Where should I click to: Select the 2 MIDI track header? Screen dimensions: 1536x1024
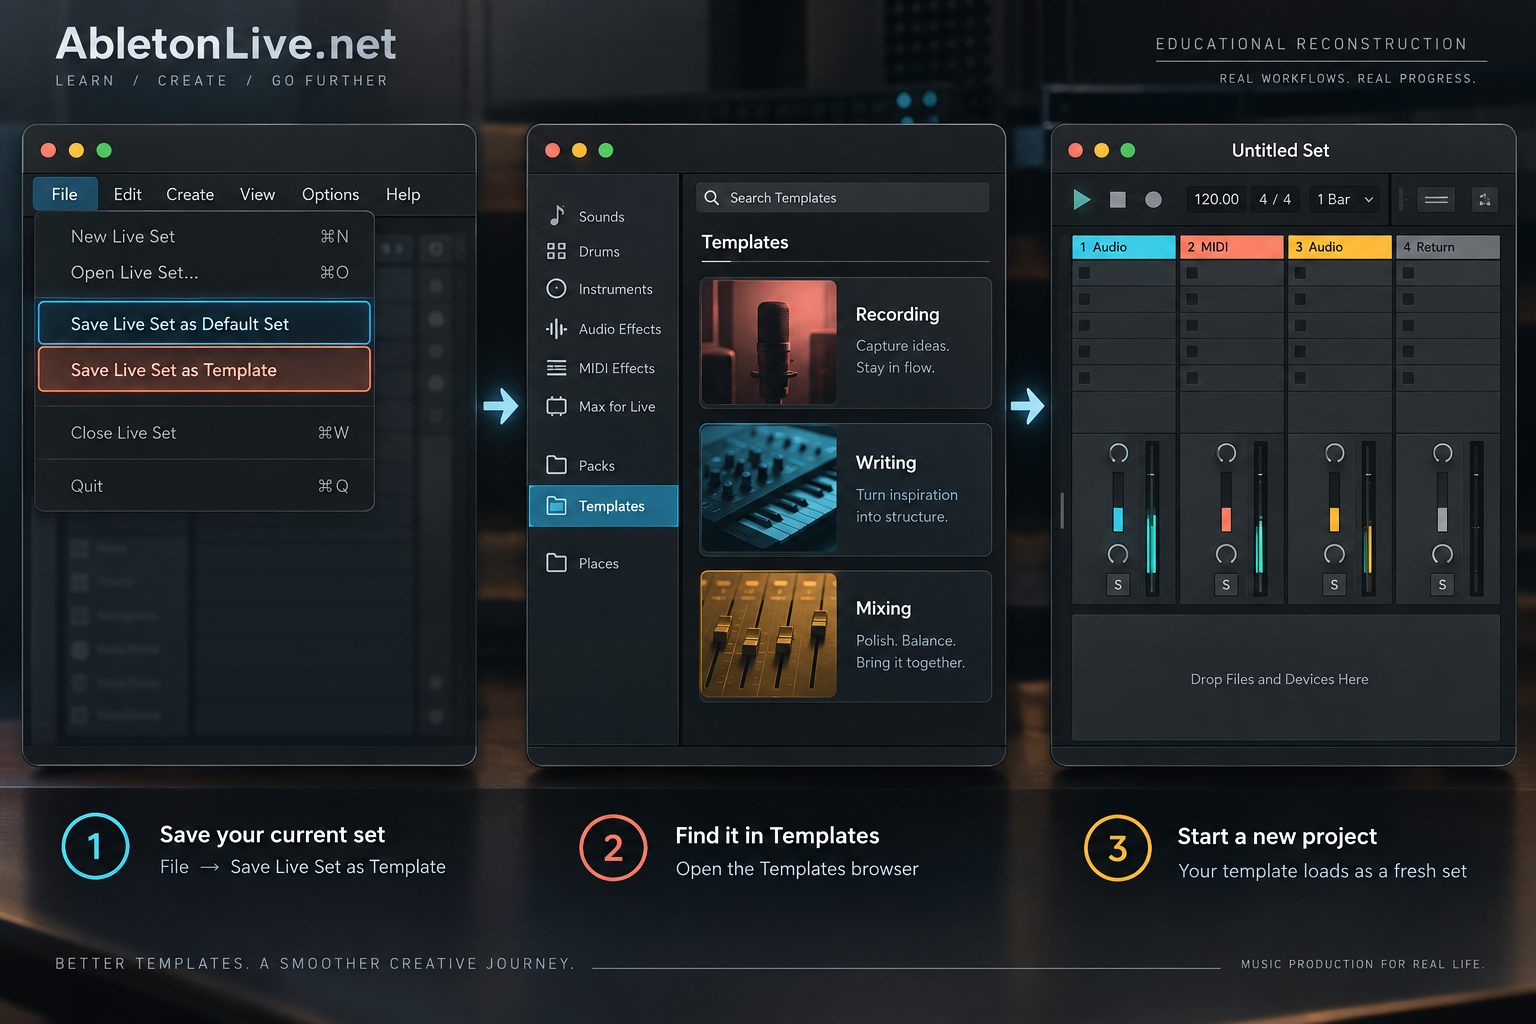click(x=1232, y=247)
